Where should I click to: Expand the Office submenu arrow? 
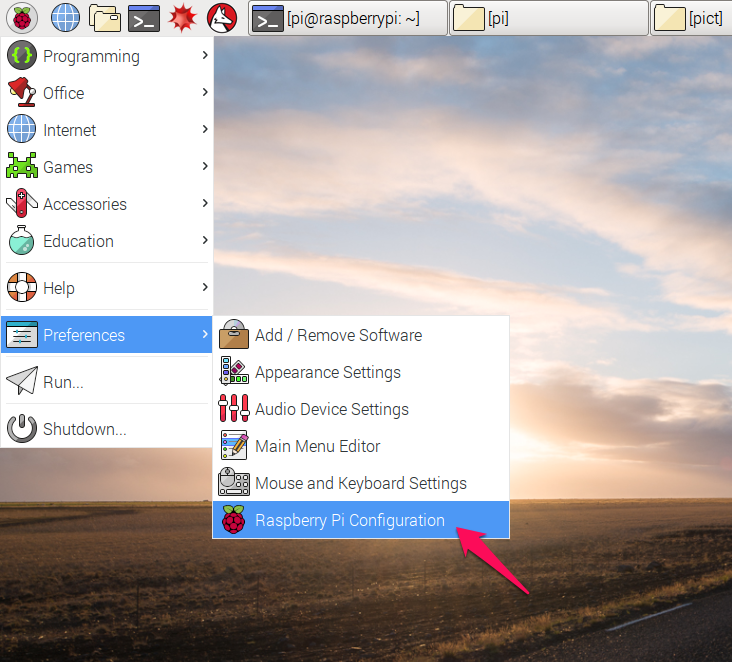pos(204,92)
